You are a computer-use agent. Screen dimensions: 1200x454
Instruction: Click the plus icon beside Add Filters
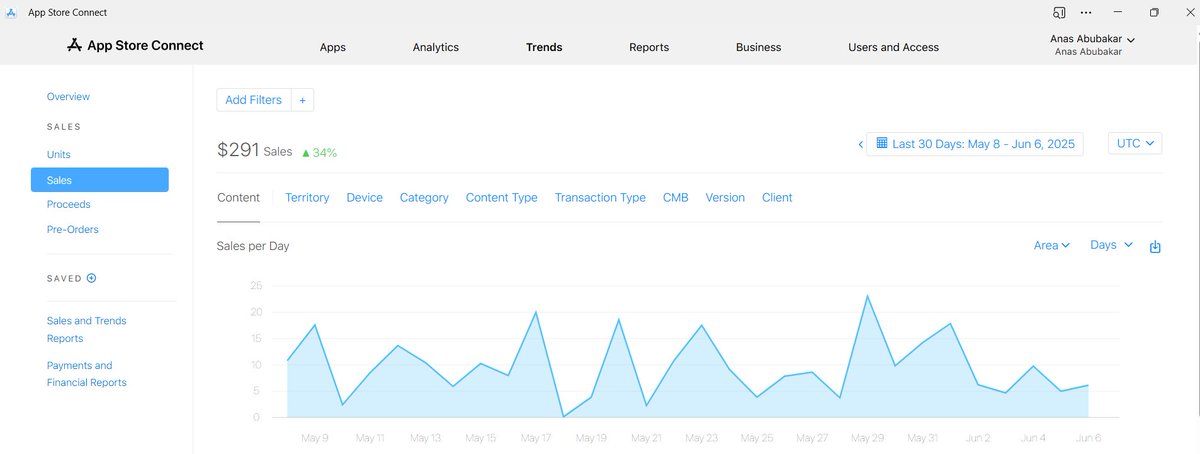(x=302, y=100)
